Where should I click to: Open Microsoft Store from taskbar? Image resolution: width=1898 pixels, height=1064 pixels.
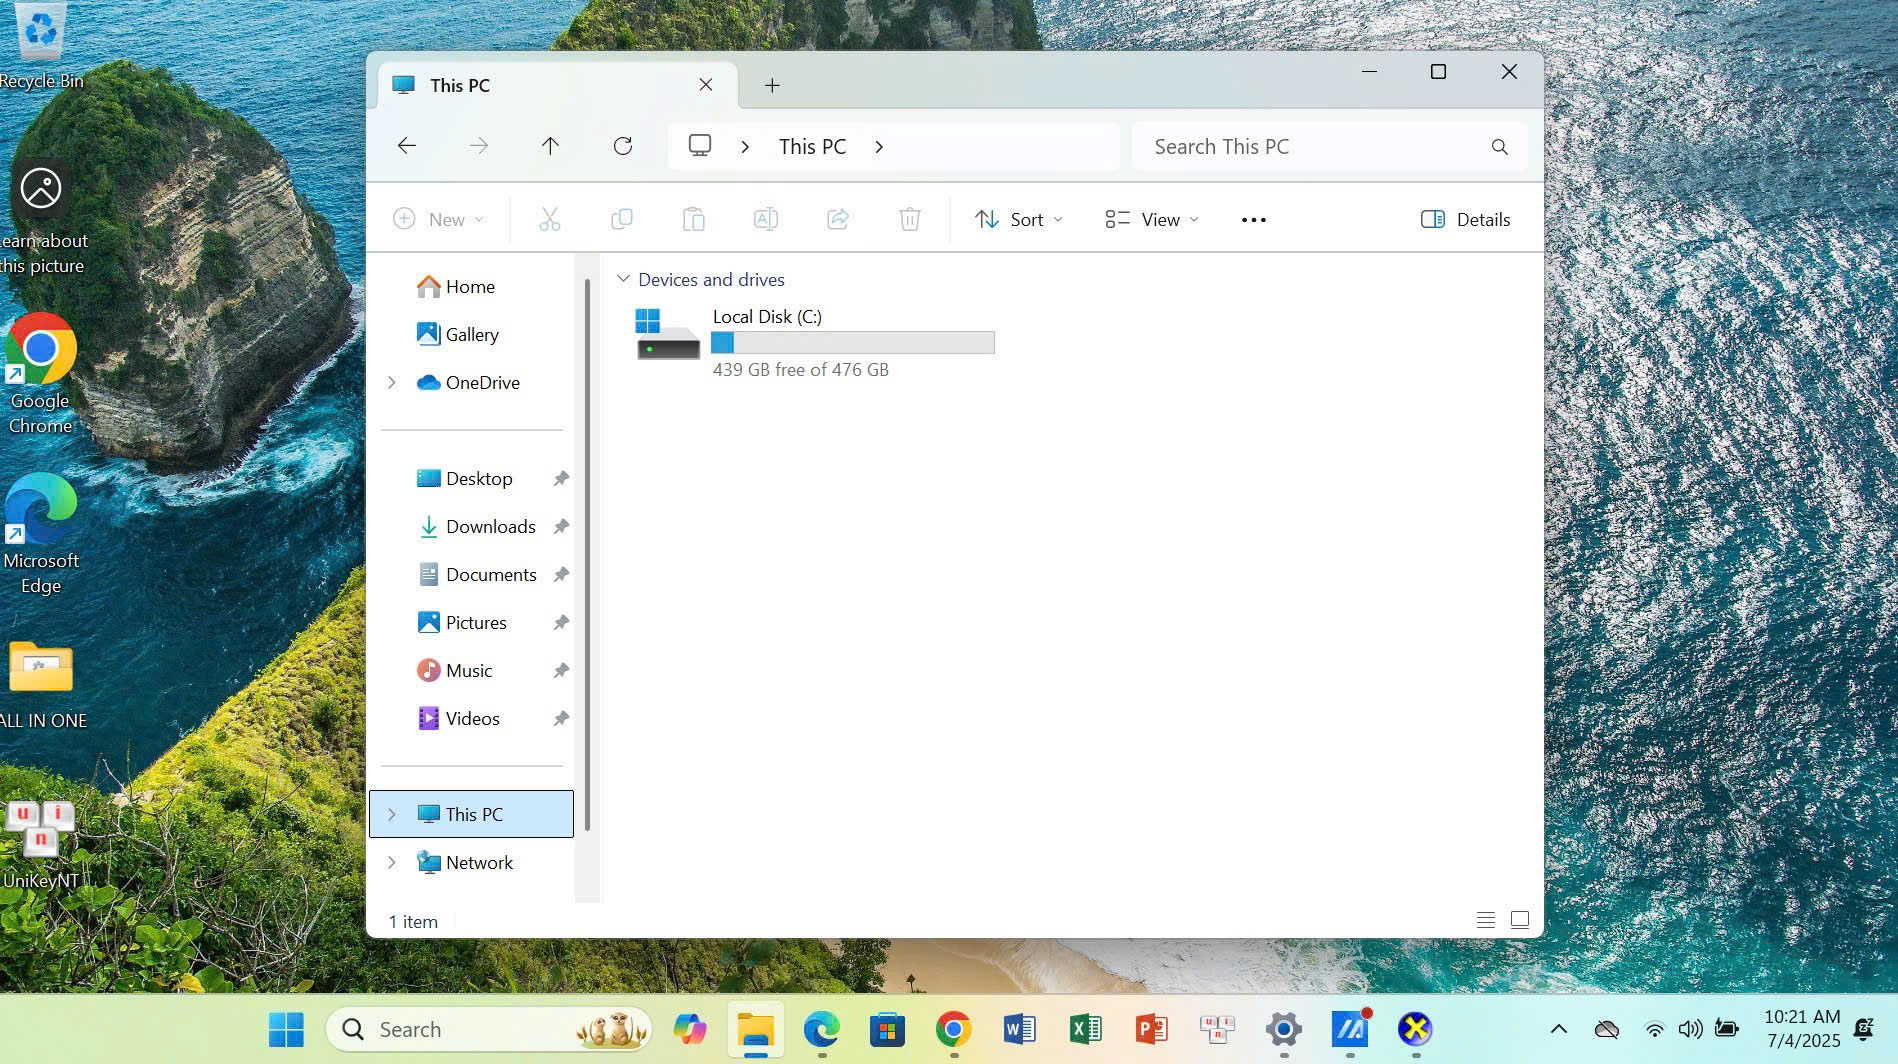(887, 1029)
